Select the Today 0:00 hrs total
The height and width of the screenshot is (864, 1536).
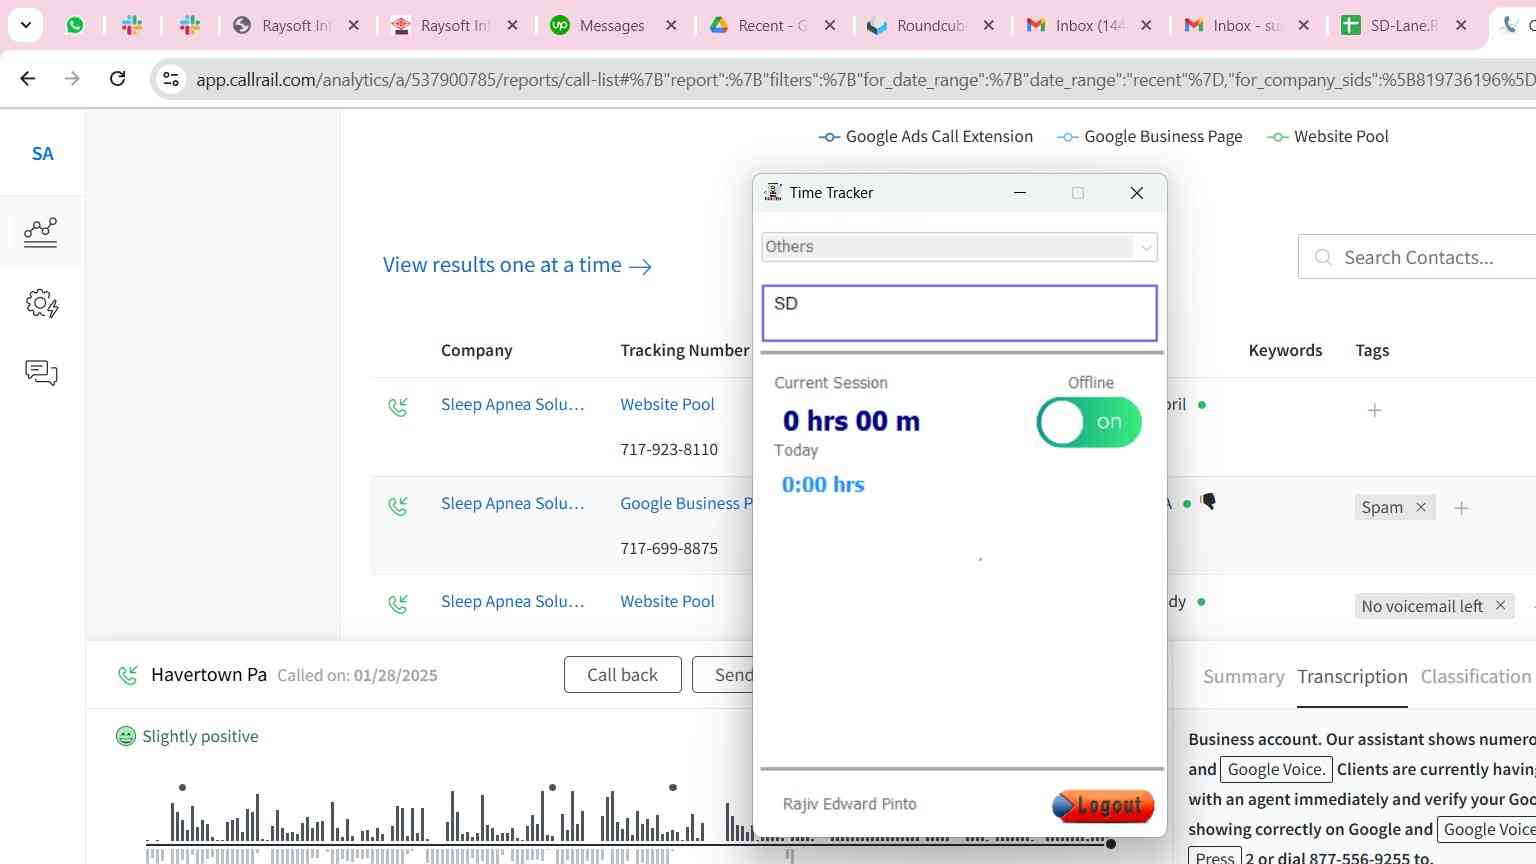(x=823, y=485)
